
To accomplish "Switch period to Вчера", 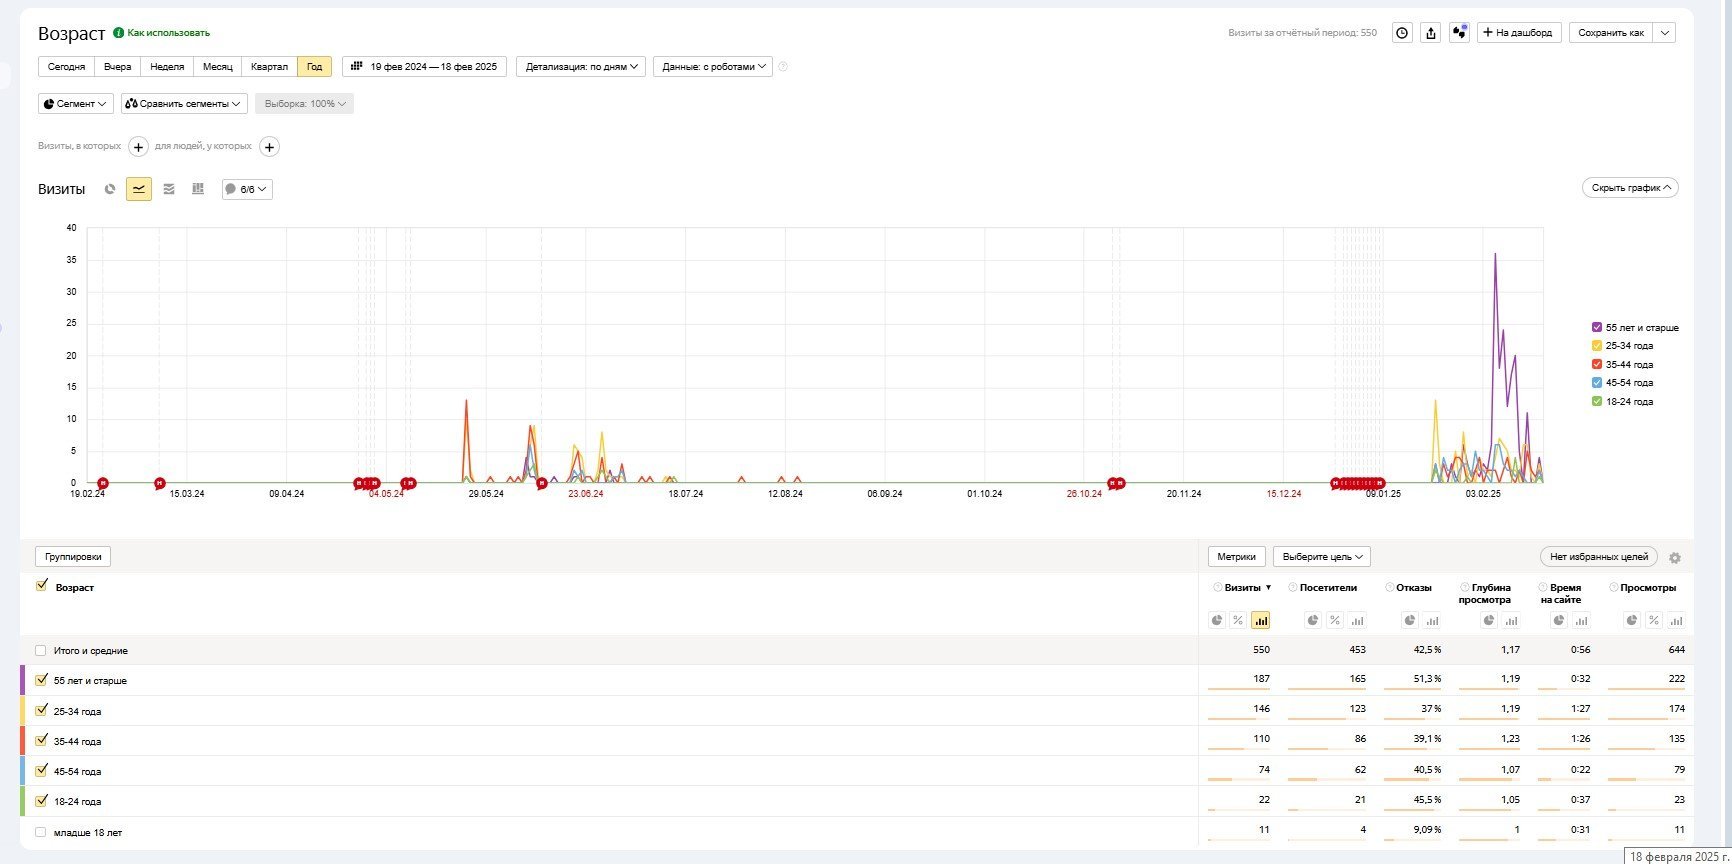I will tap(118, 67).
